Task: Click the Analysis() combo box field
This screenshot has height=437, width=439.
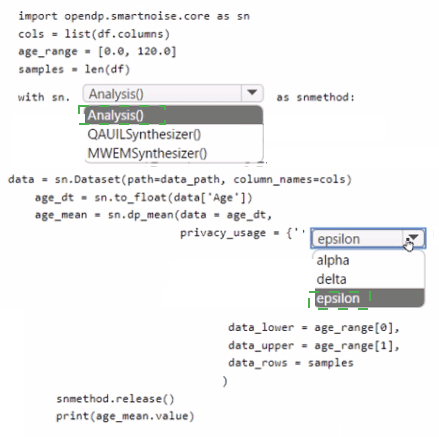Action: [x=173, y=93]
